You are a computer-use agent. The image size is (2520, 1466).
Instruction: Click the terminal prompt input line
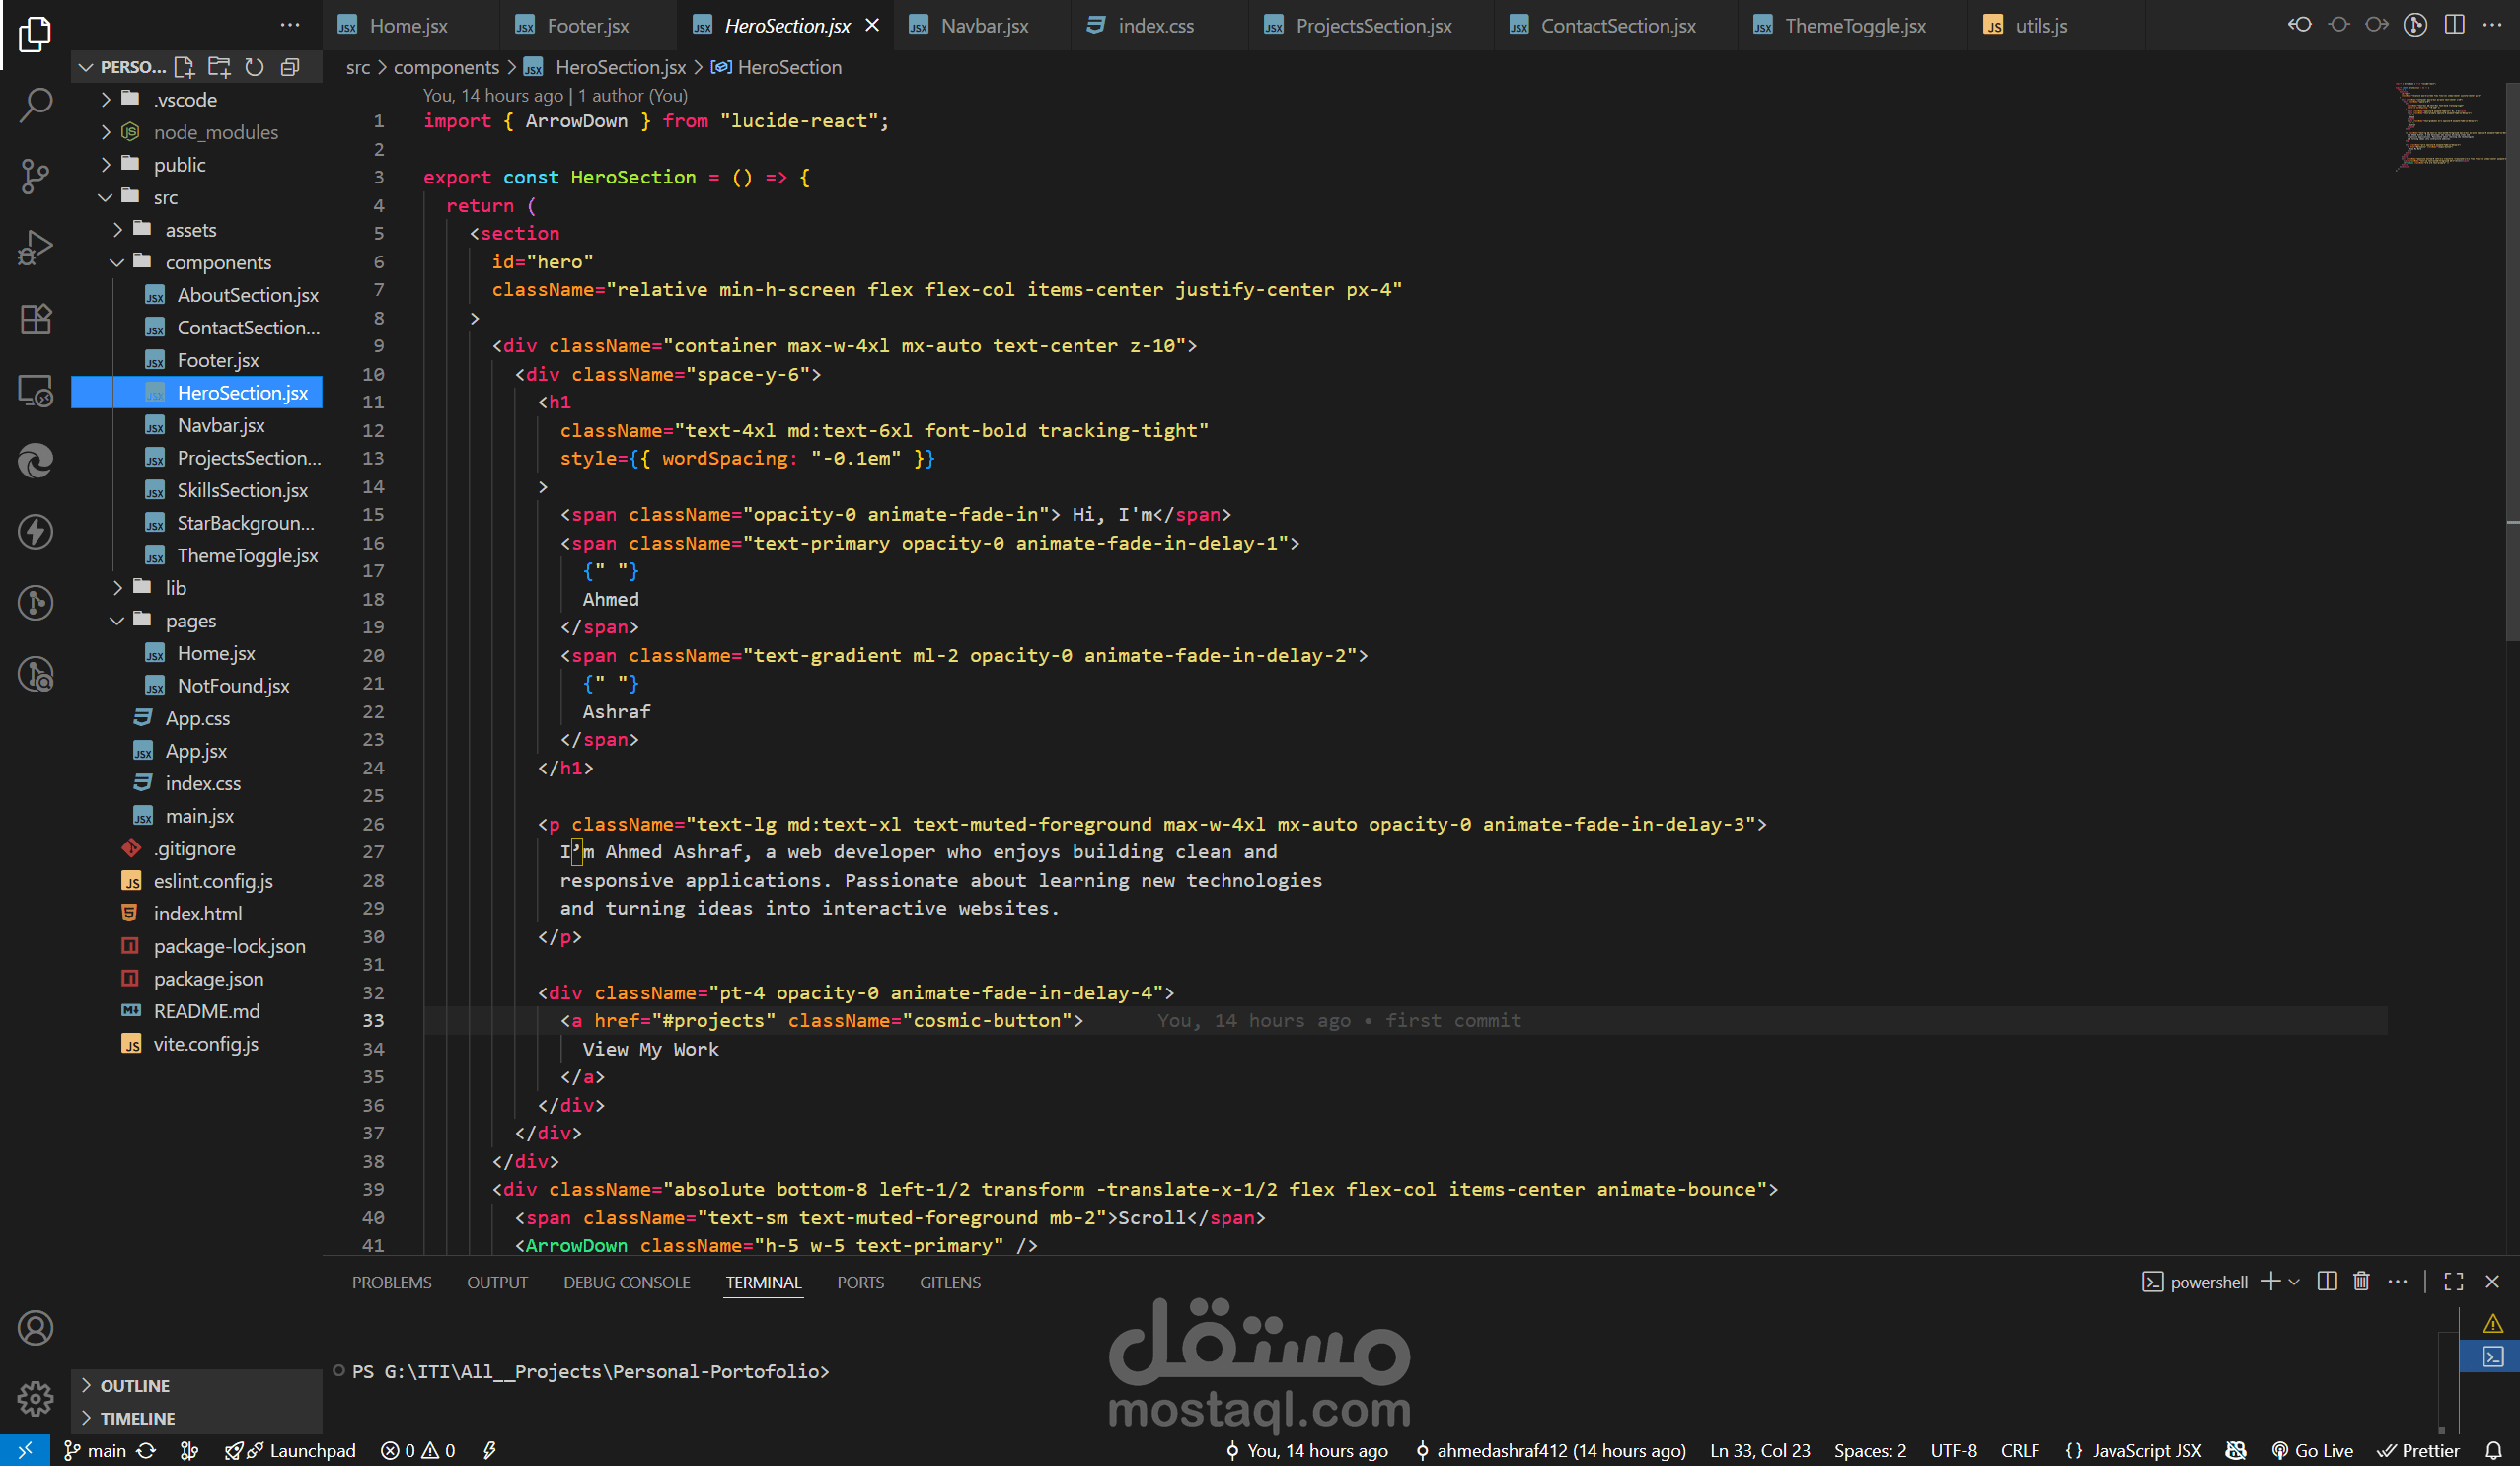(x=592, y=1371)
